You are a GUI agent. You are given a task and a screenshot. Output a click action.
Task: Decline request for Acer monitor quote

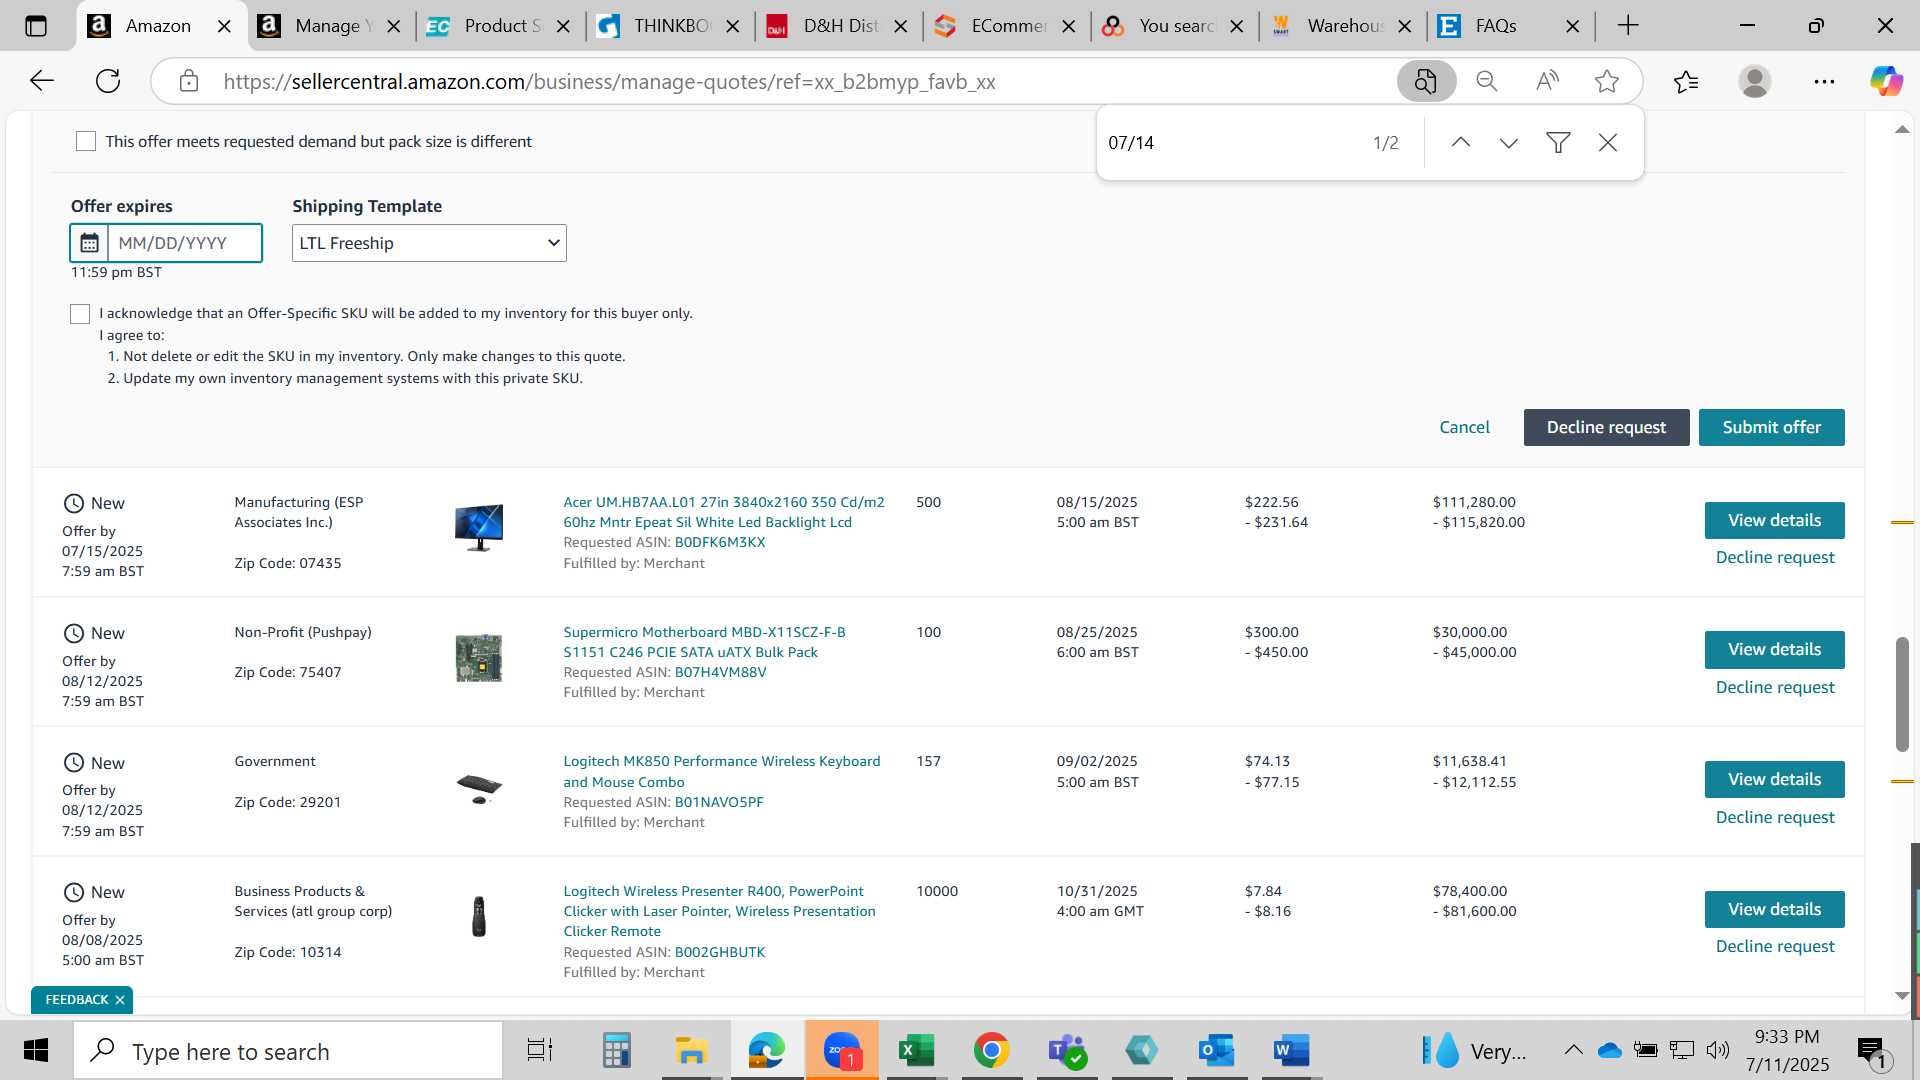click(x=1774, y=558)
